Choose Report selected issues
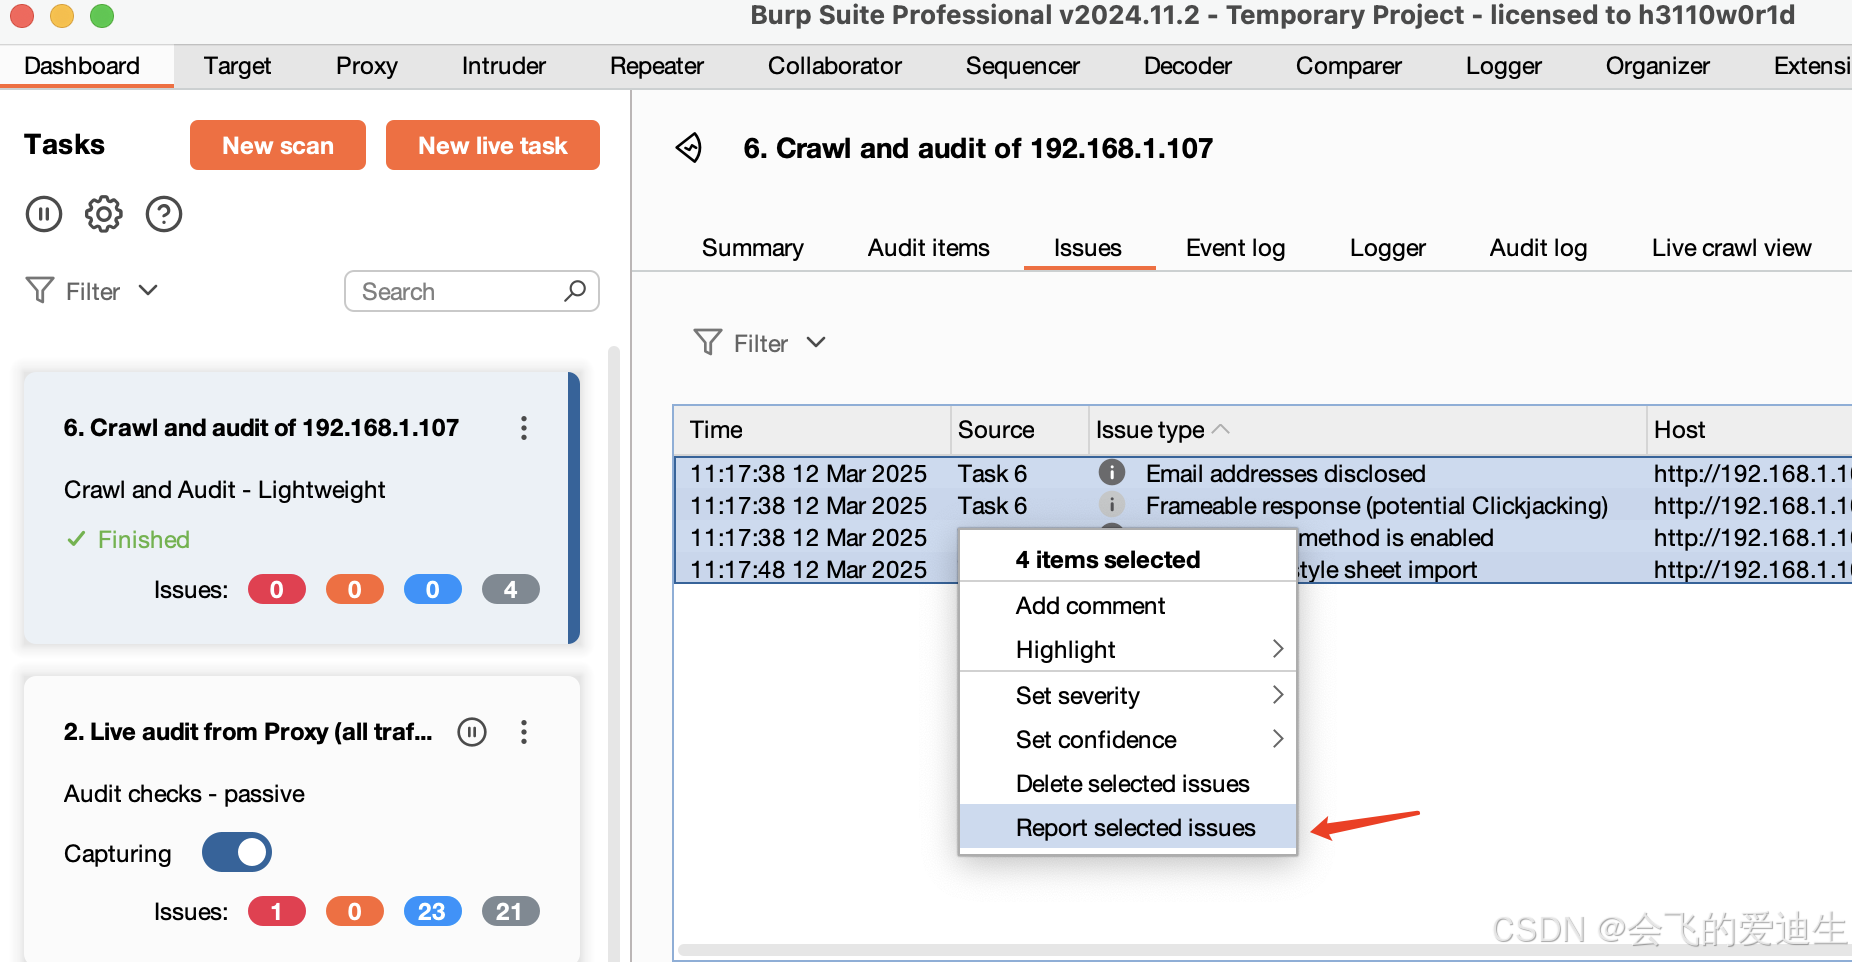The image size is (1852, 962). point(1128,828)
